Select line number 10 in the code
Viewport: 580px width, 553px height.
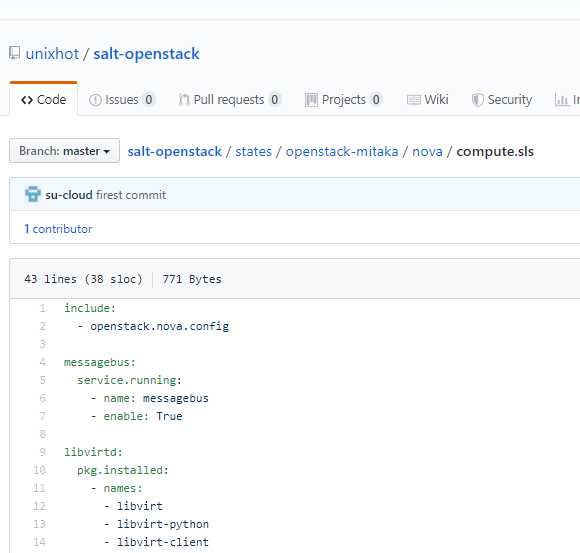tap(40, 470)
